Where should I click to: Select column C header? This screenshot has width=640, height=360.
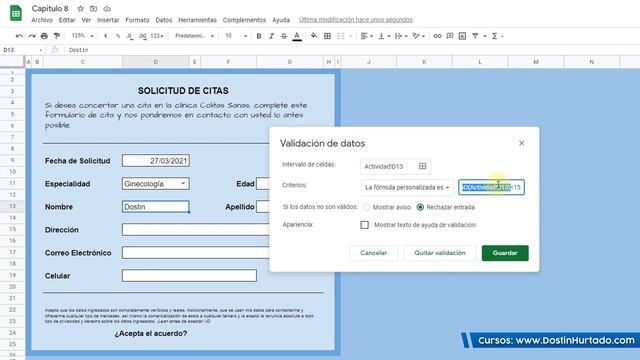83,62
